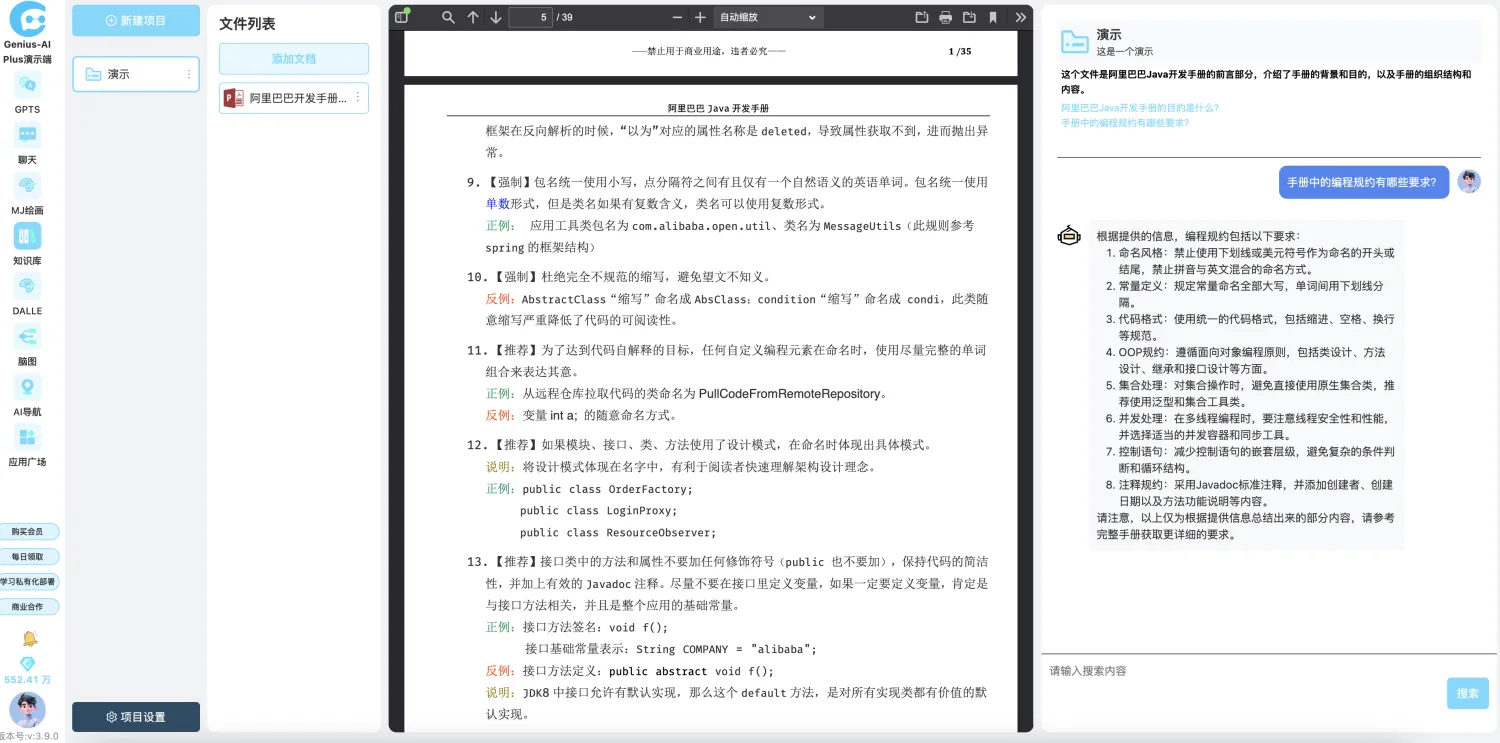The image size is (1500, 743).
Task: Go to previous PDF page arrow
Action: [x=473, y=17]
